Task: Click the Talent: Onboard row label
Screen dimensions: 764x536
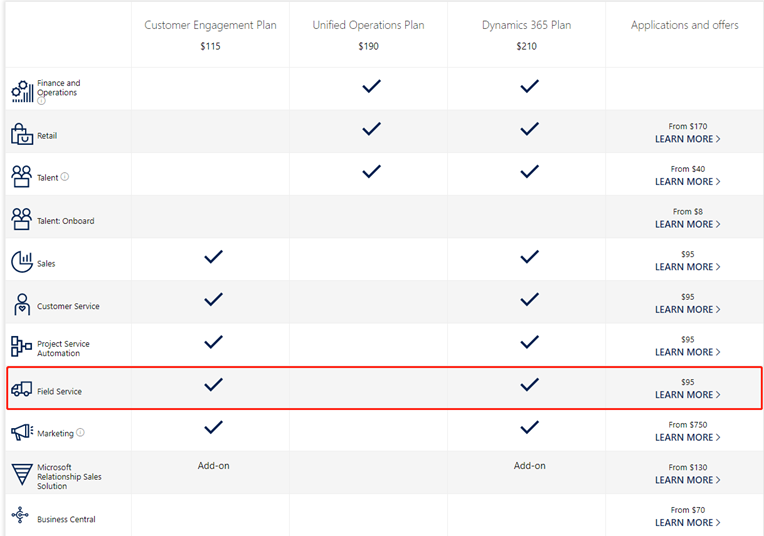Action: click(x=66, y=221)
